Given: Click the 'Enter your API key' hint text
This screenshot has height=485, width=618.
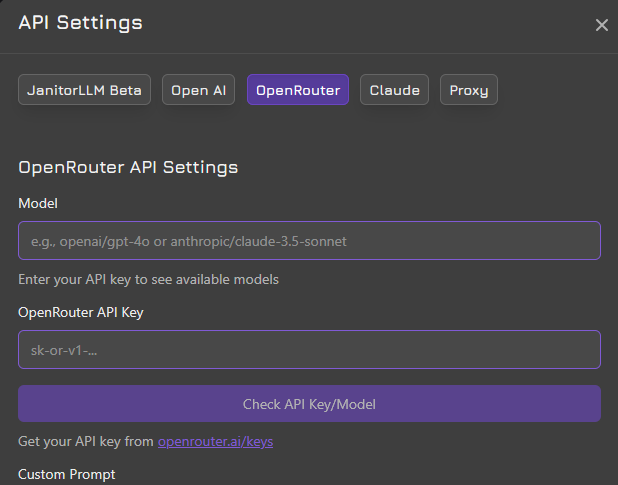Looking at the screenshot, I should point(148,279).
